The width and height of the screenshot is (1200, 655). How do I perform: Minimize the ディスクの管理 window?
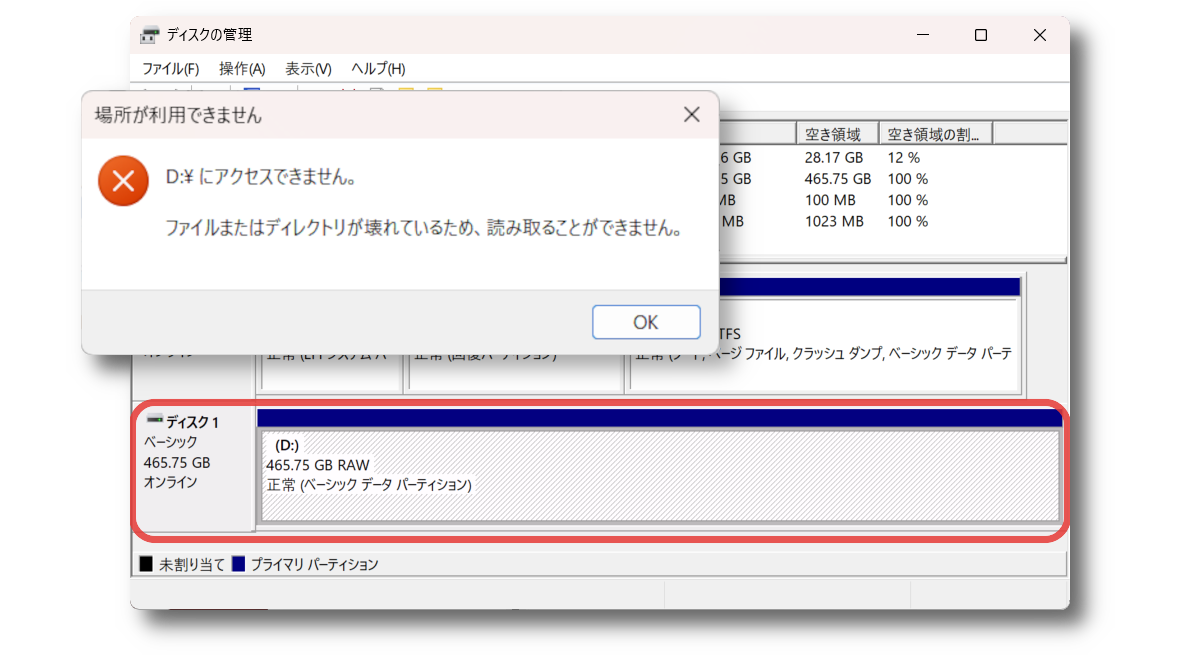(x=921, y=35)
